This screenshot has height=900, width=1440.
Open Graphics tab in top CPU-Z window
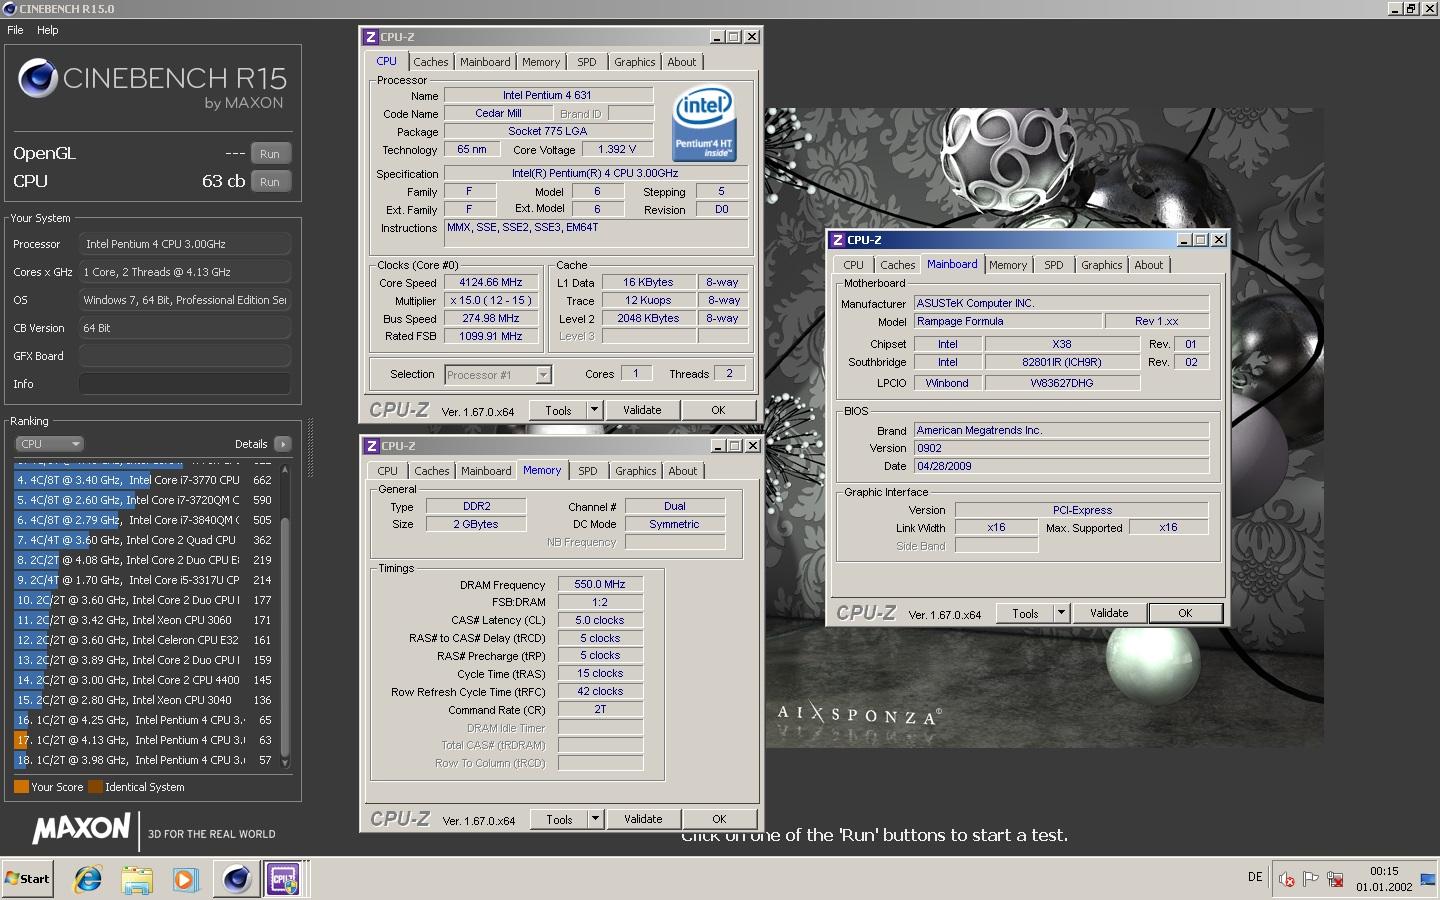(635, 62)
